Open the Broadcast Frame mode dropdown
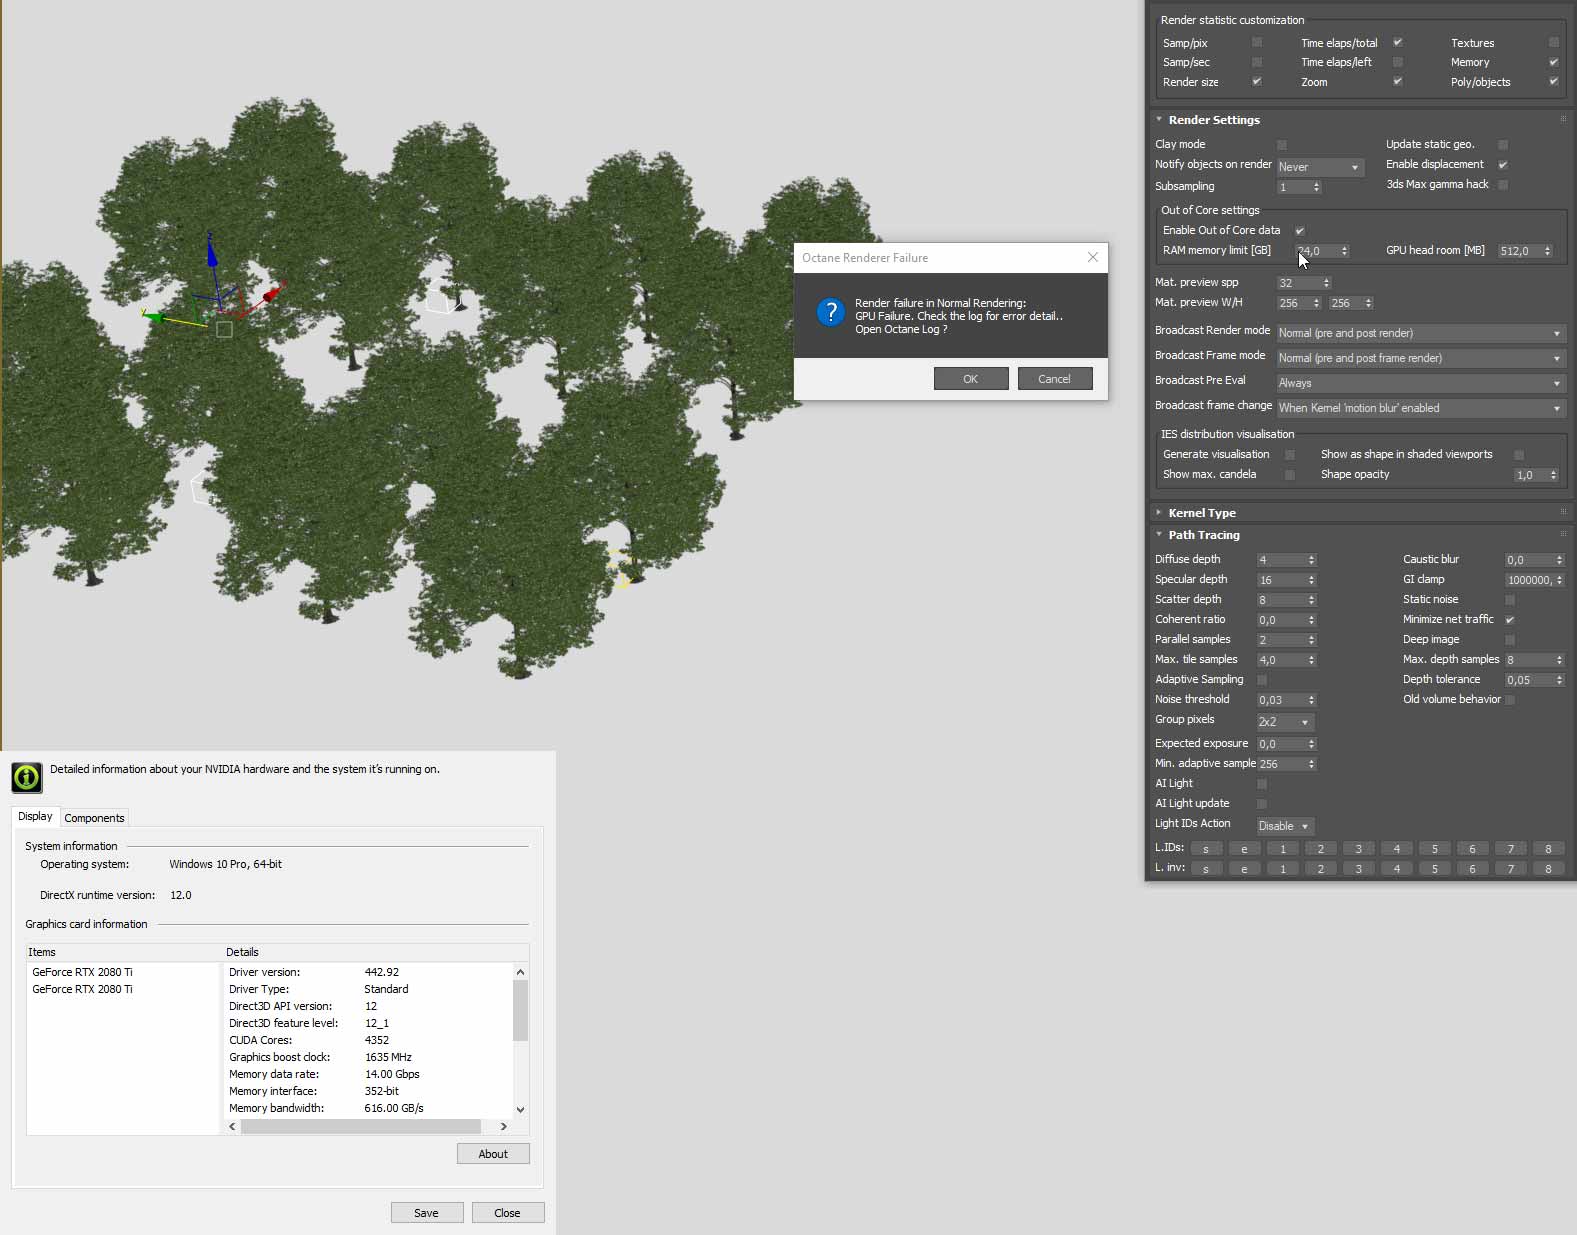 pos(1421,358)
